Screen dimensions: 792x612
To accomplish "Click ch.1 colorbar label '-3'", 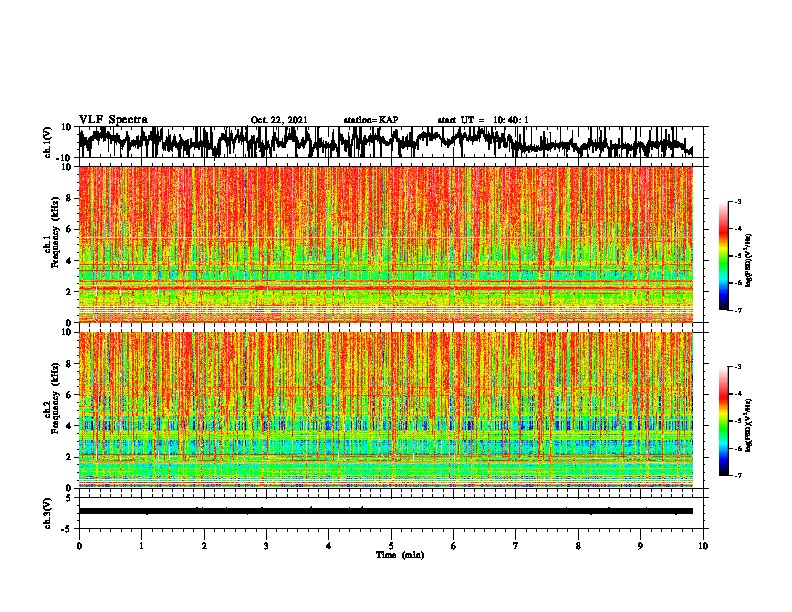I will pos(738,201).
